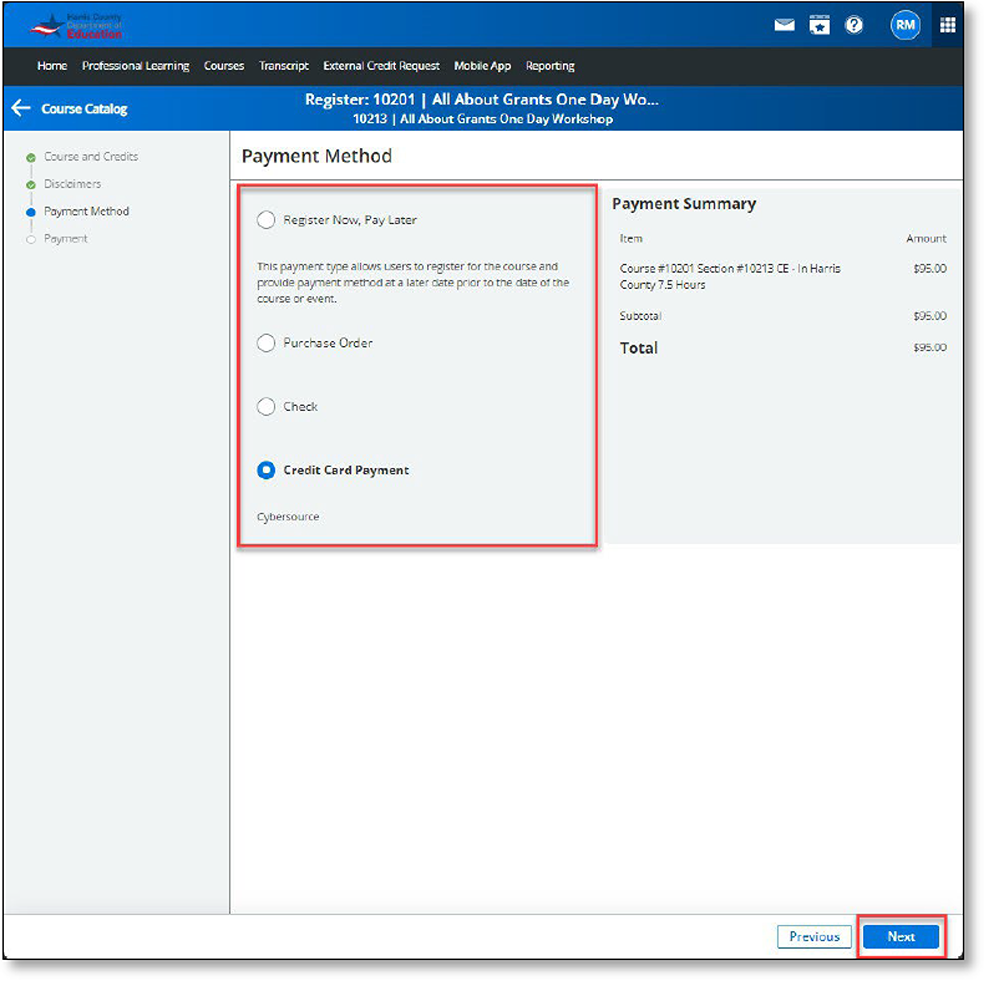Navigate to the Transcript menu item

(284, 66)
